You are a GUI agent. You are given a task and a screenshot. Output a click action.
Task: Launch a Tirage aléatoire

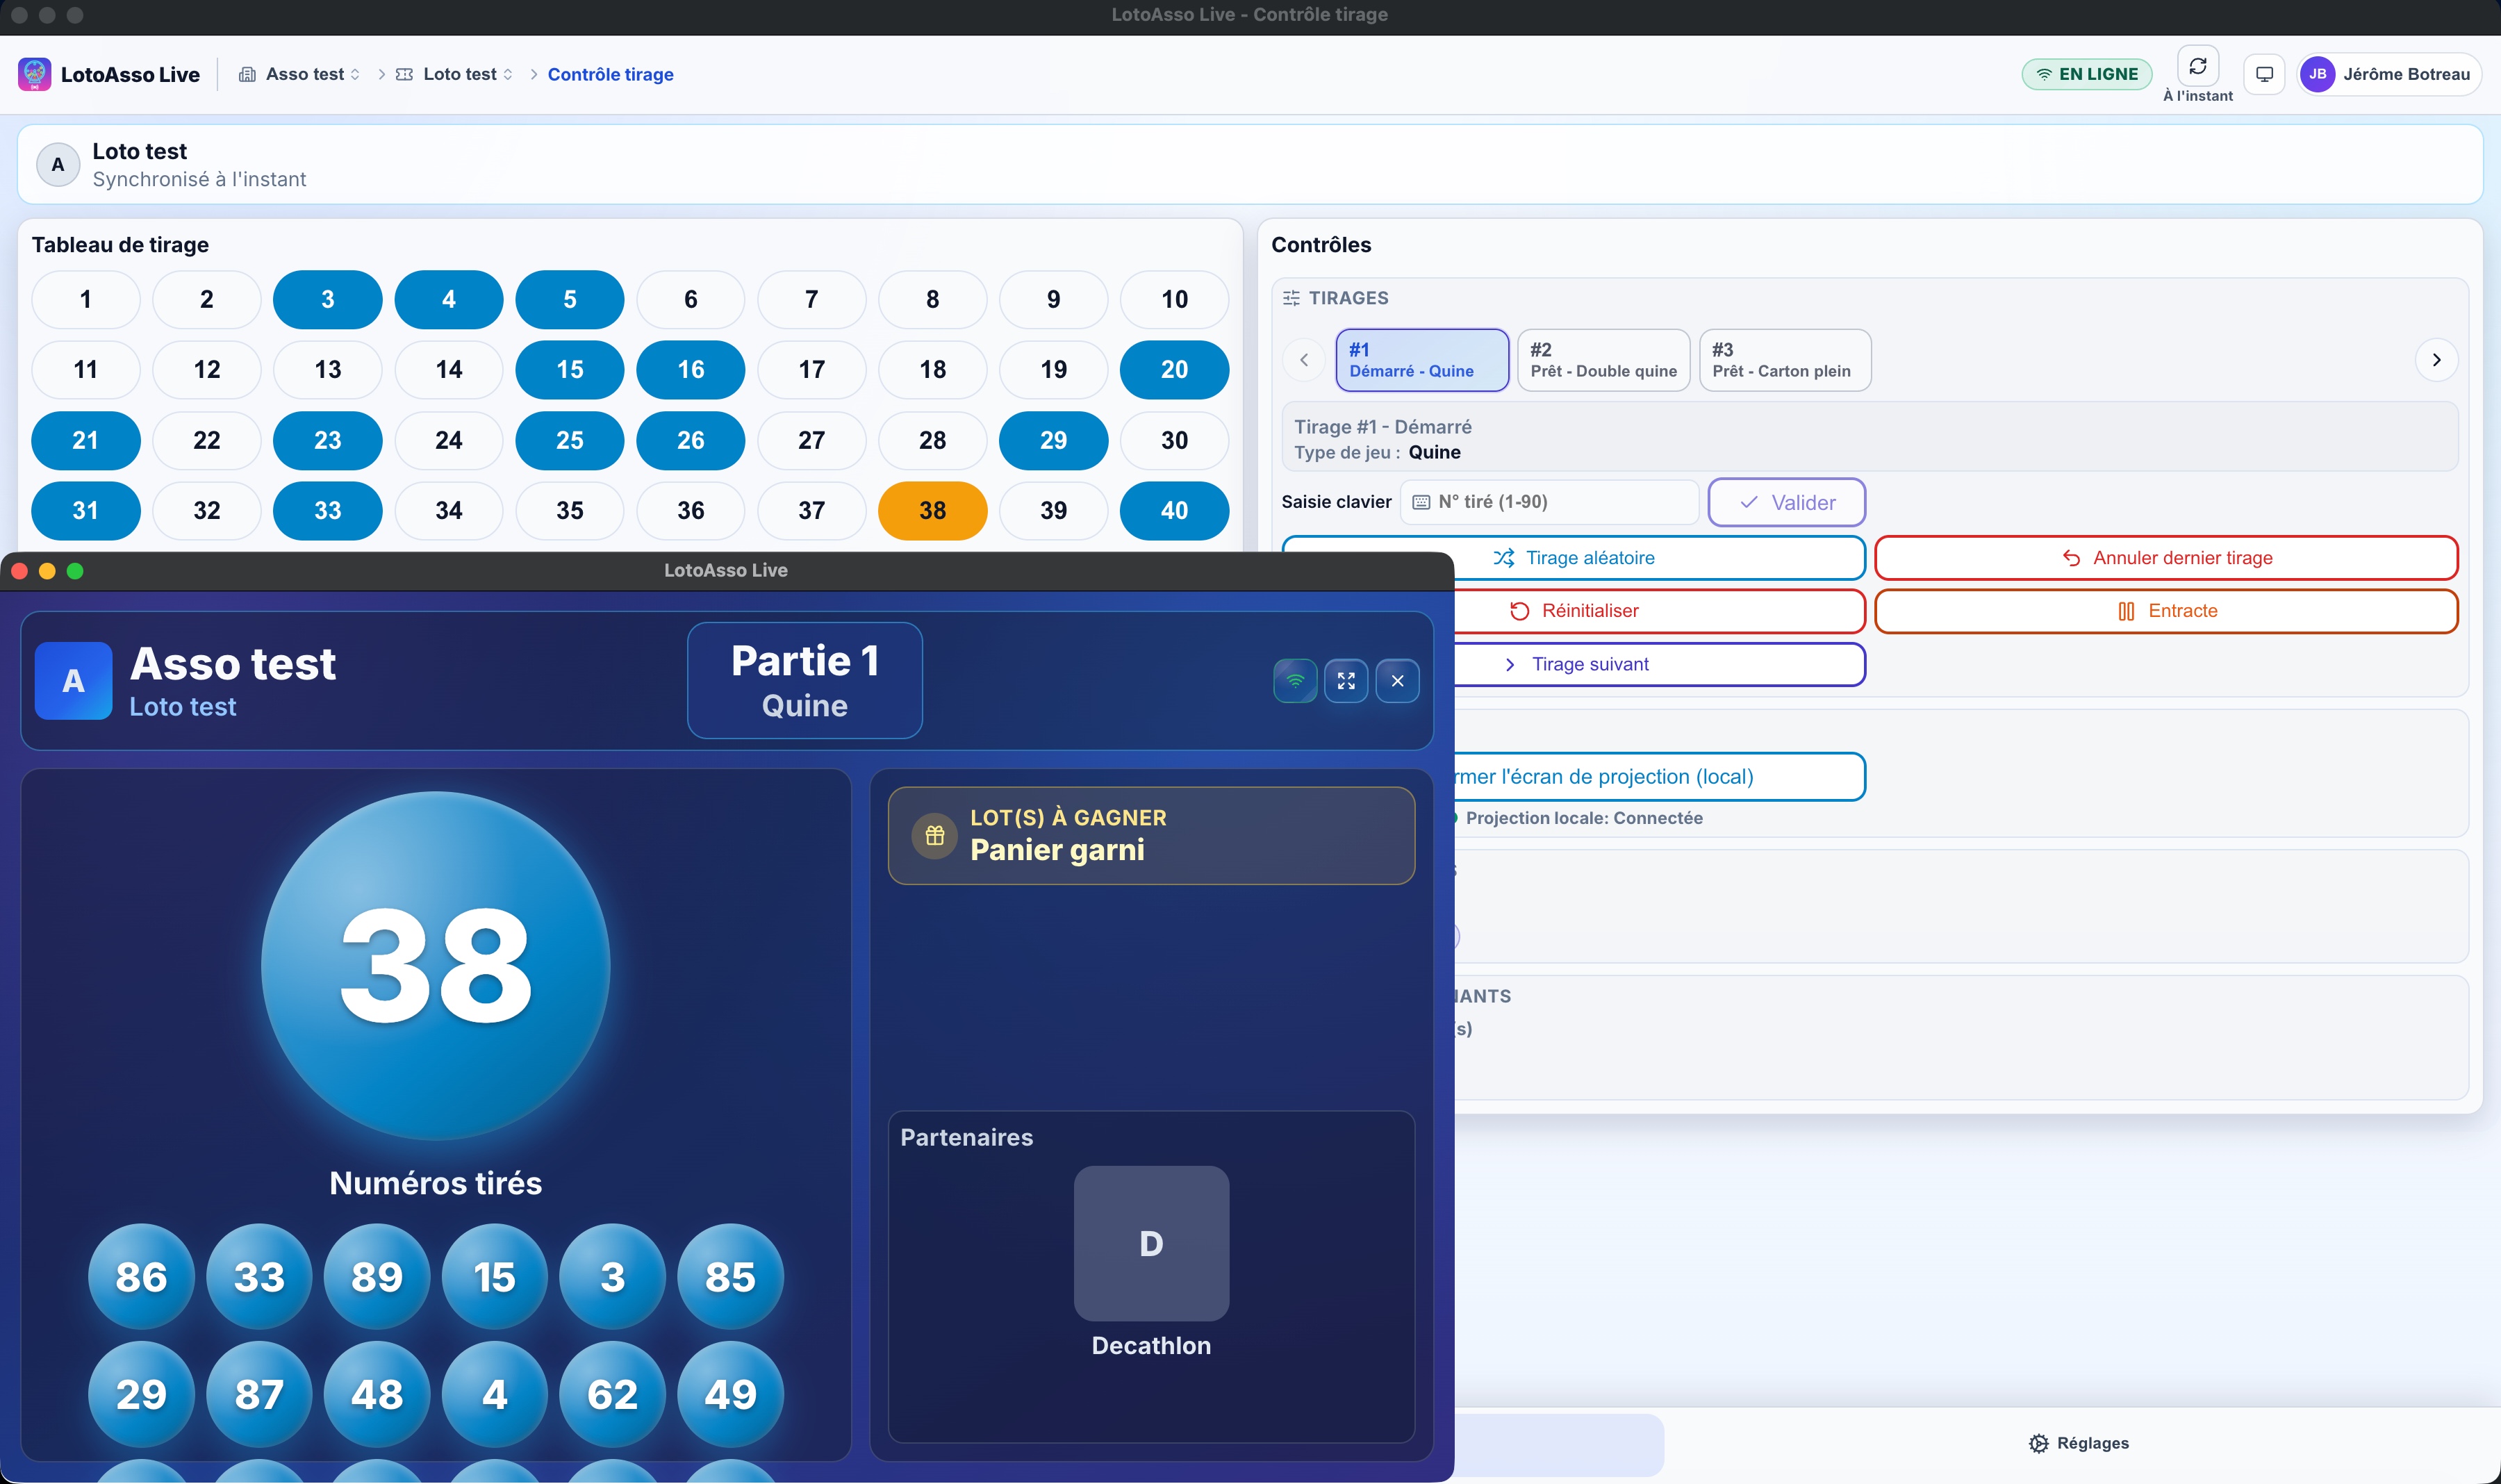[1575, 557]
